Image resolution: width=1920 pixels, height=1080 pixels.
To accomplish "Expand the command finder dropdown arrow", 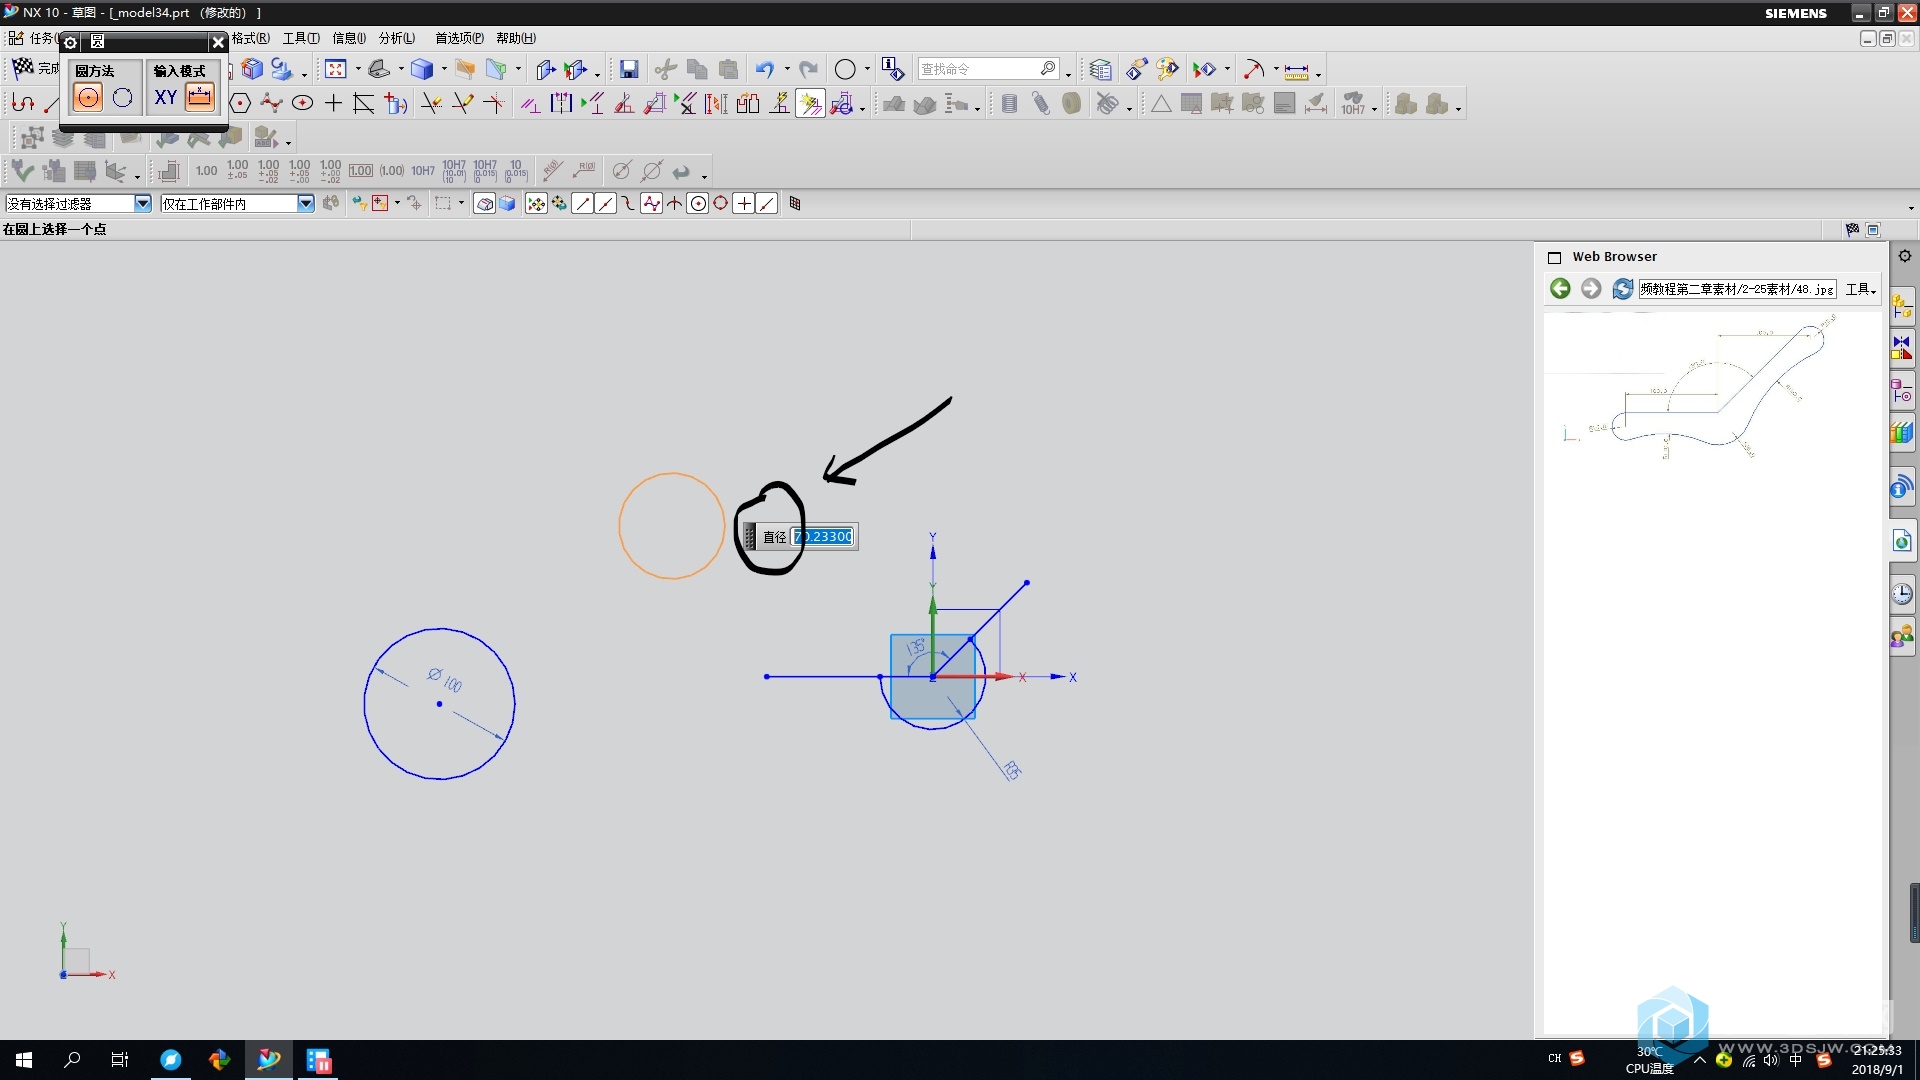I will pos(1068,74).
